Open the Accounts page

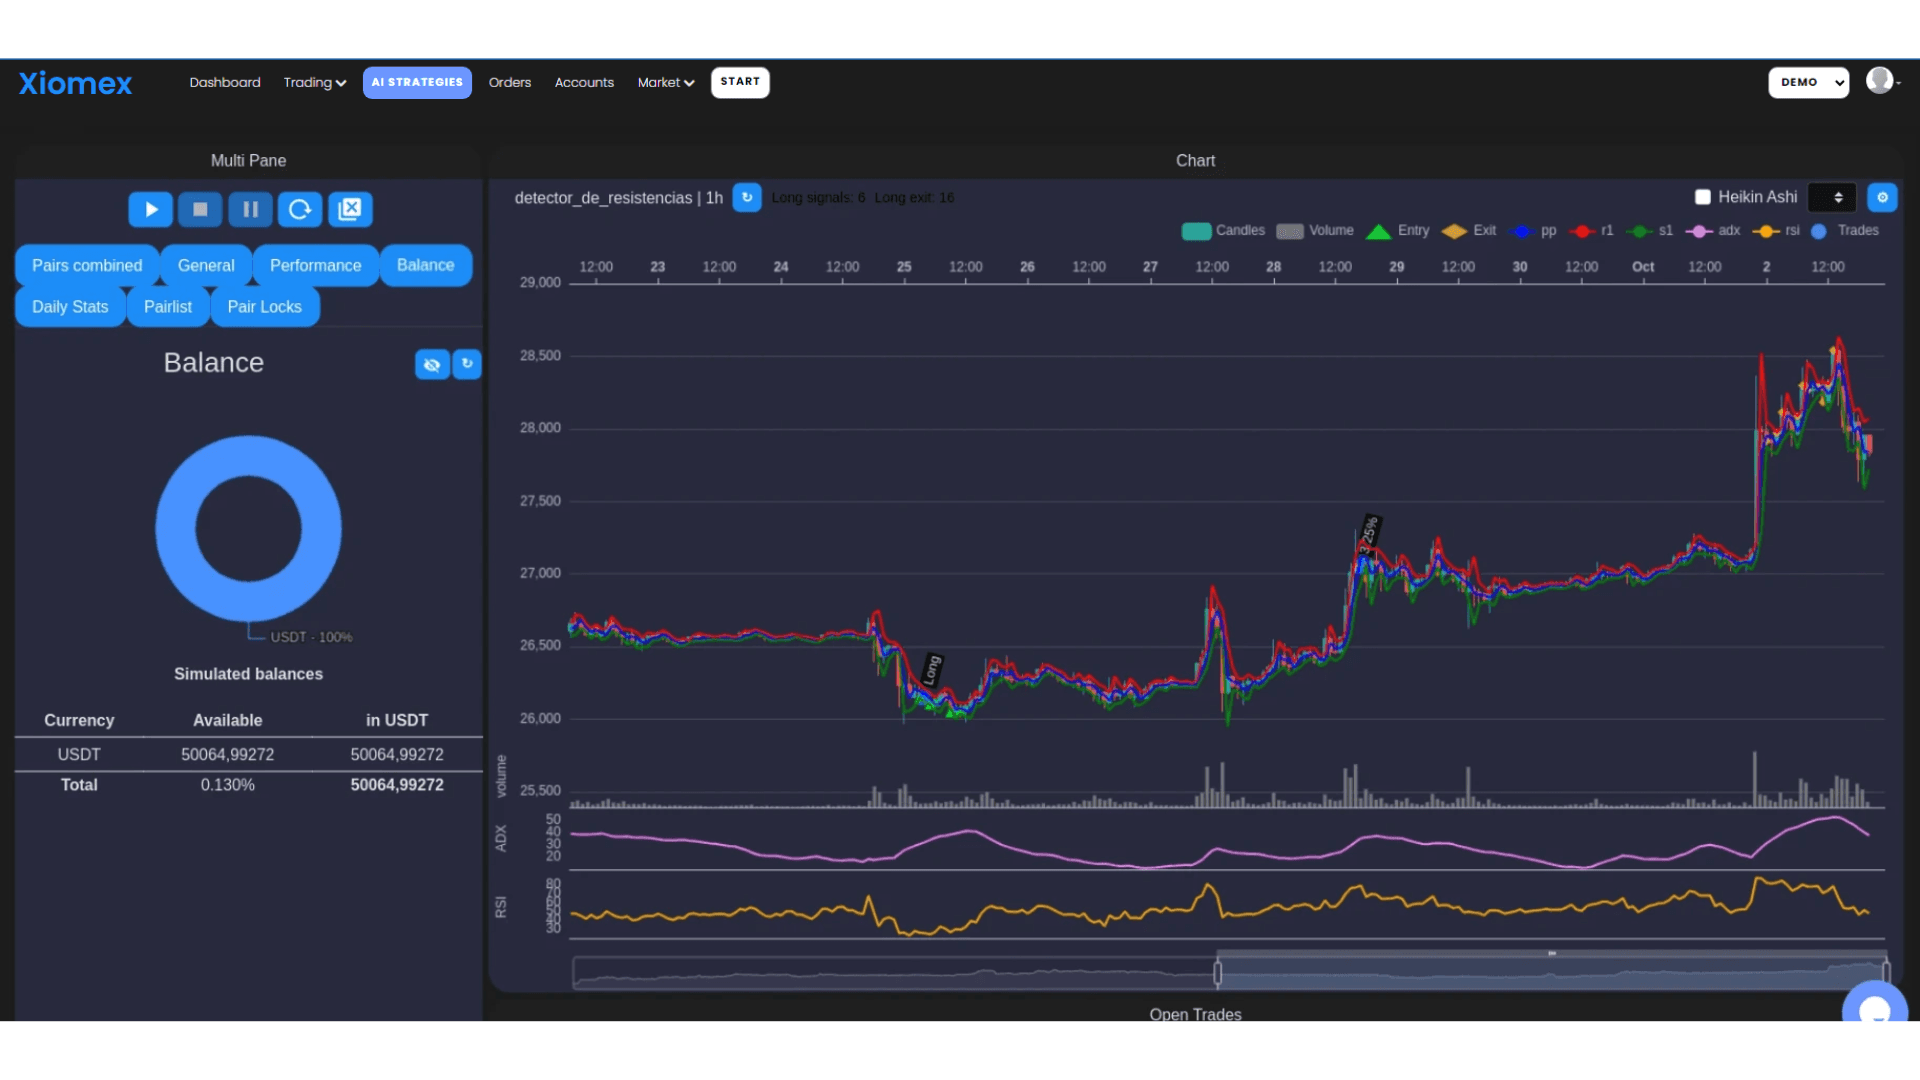coord(584,82)
